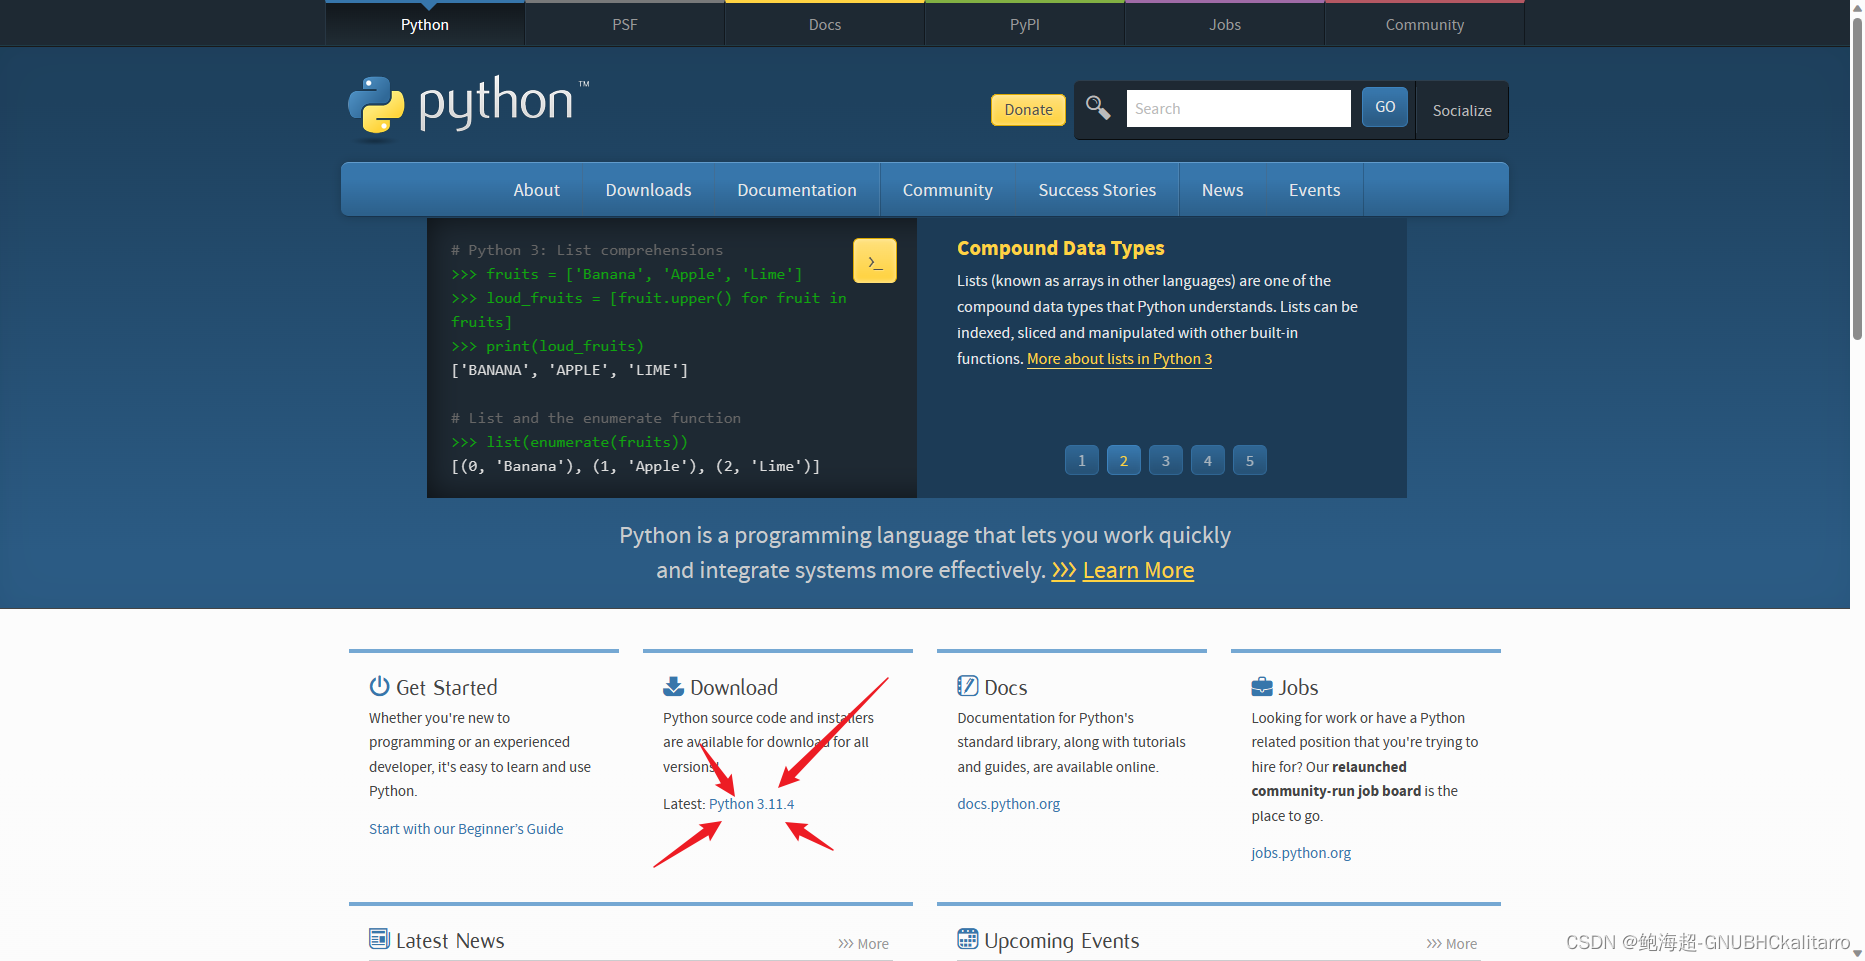This screenshot has width=1865, height=961.
Task: Follow 'More about lists in Python 3' link
Action: [1119, 359]
